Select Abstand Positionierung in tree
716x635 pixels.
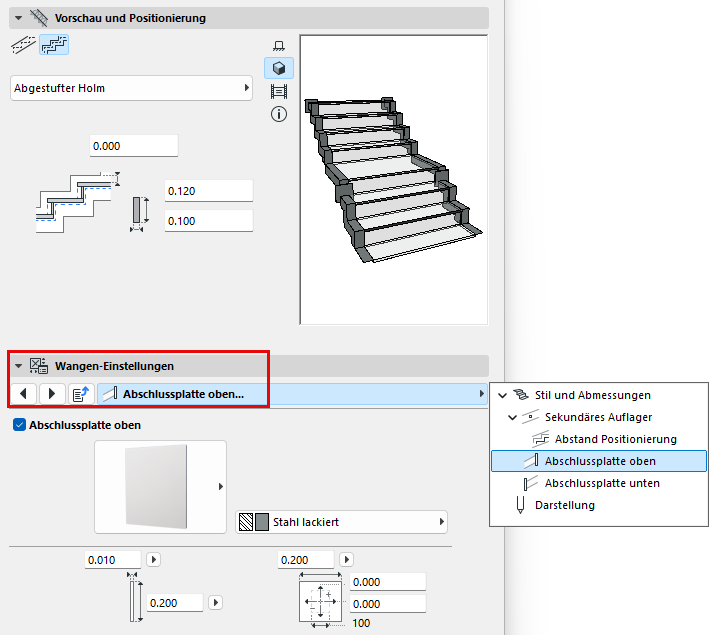point(616,439)
